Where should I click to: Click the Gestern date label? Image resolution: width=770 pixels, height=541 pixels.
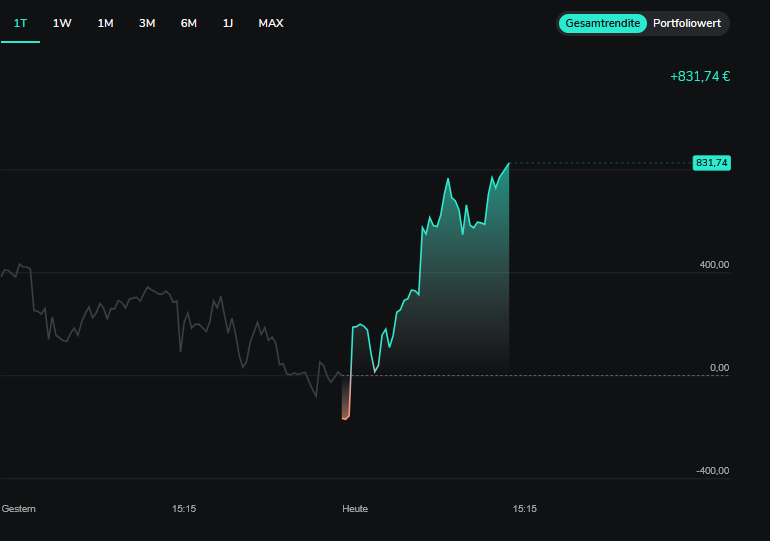pos(19,509)
